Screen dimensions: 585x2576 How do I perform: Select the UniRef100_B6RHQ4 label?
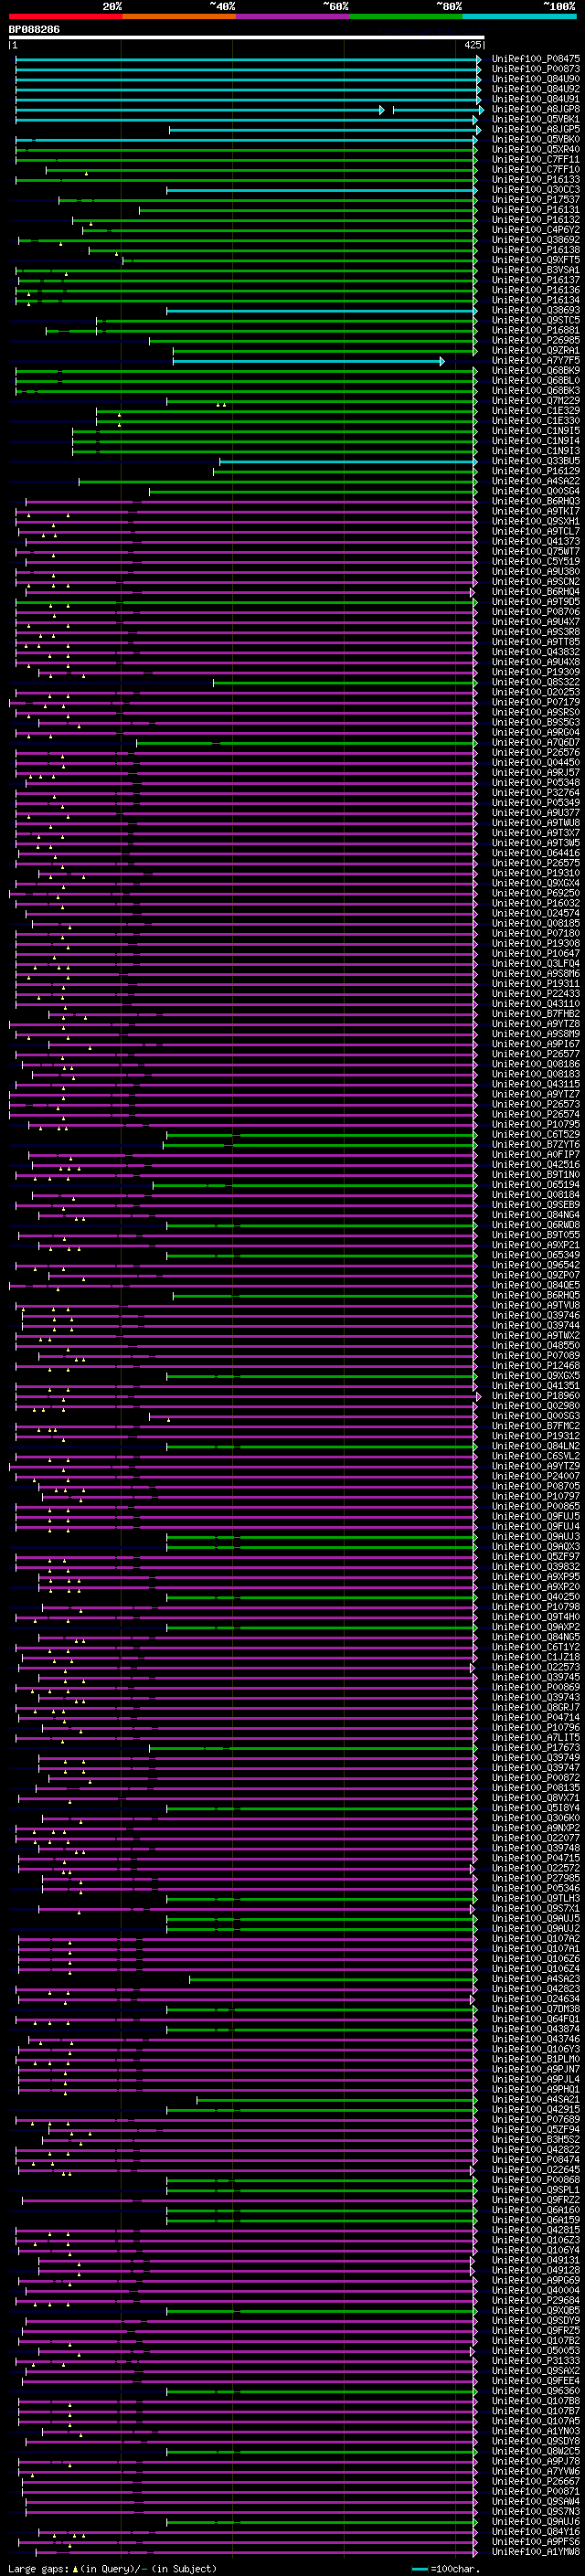pyautogui.click(x=536, y=592)
